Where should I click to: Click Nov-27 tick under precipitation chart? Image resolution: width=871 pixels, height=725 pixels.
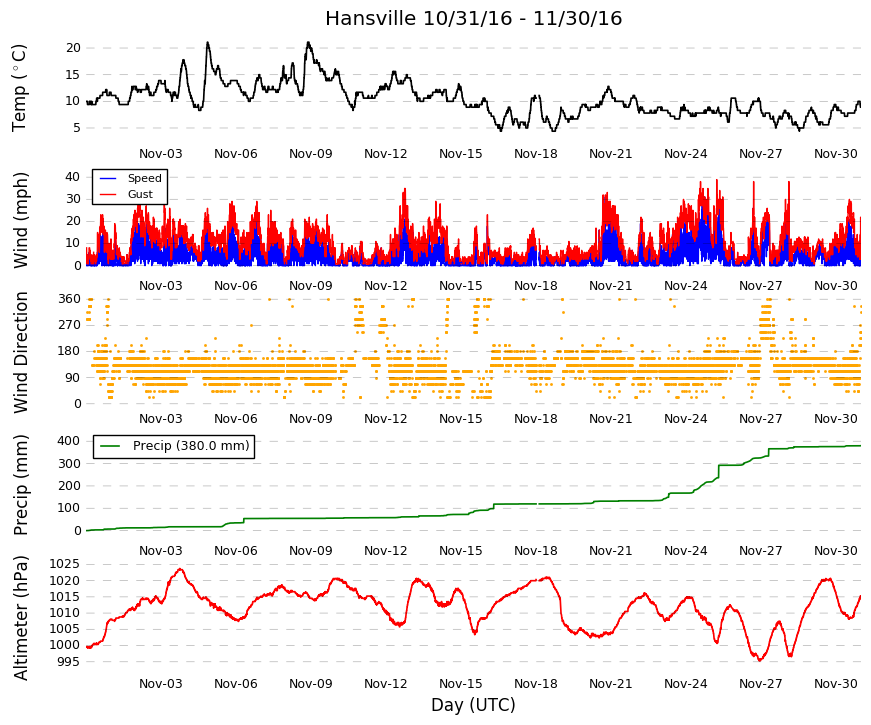click(x=760, y=551)
